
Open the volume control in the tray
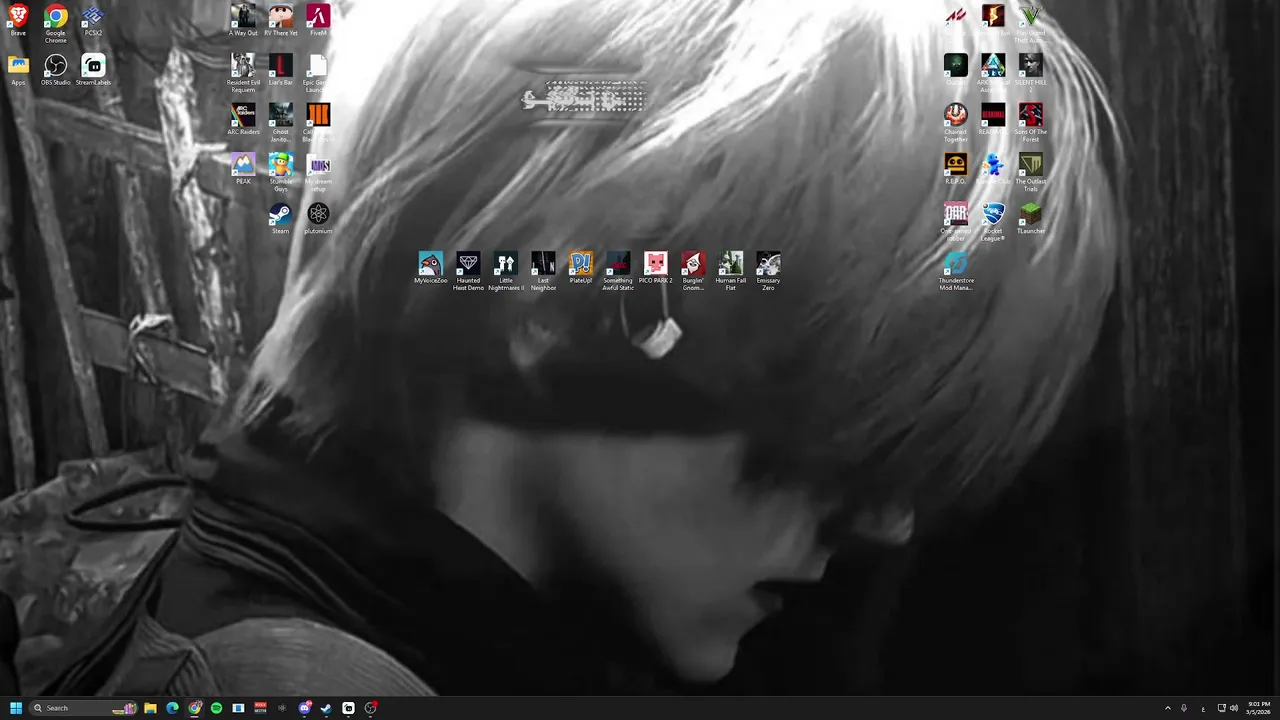[x=1234, y=708]
